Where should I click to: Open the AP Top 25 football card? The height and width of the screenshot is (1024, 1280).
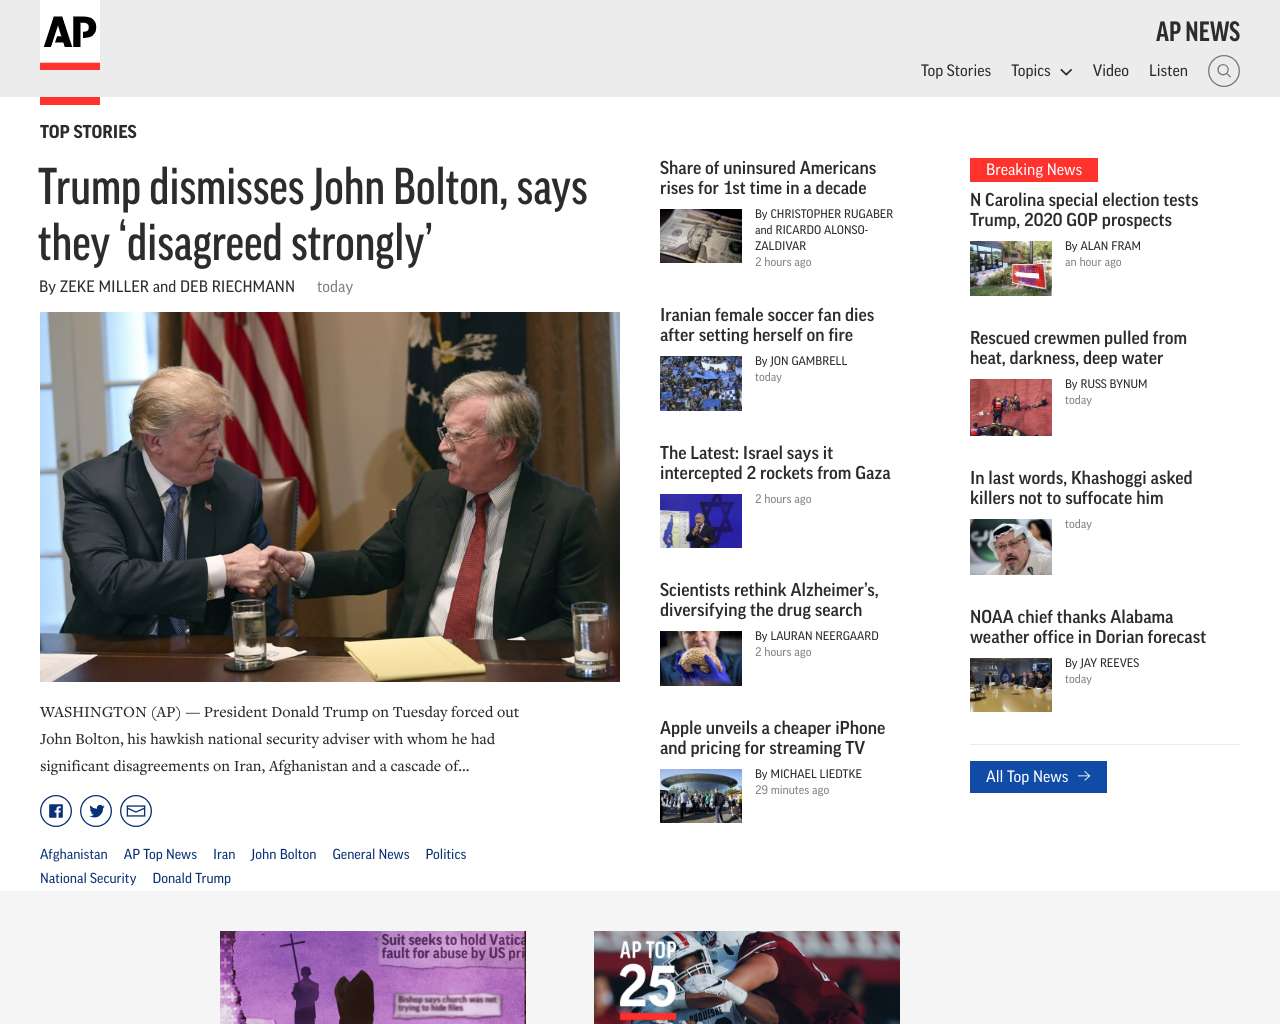747,977
